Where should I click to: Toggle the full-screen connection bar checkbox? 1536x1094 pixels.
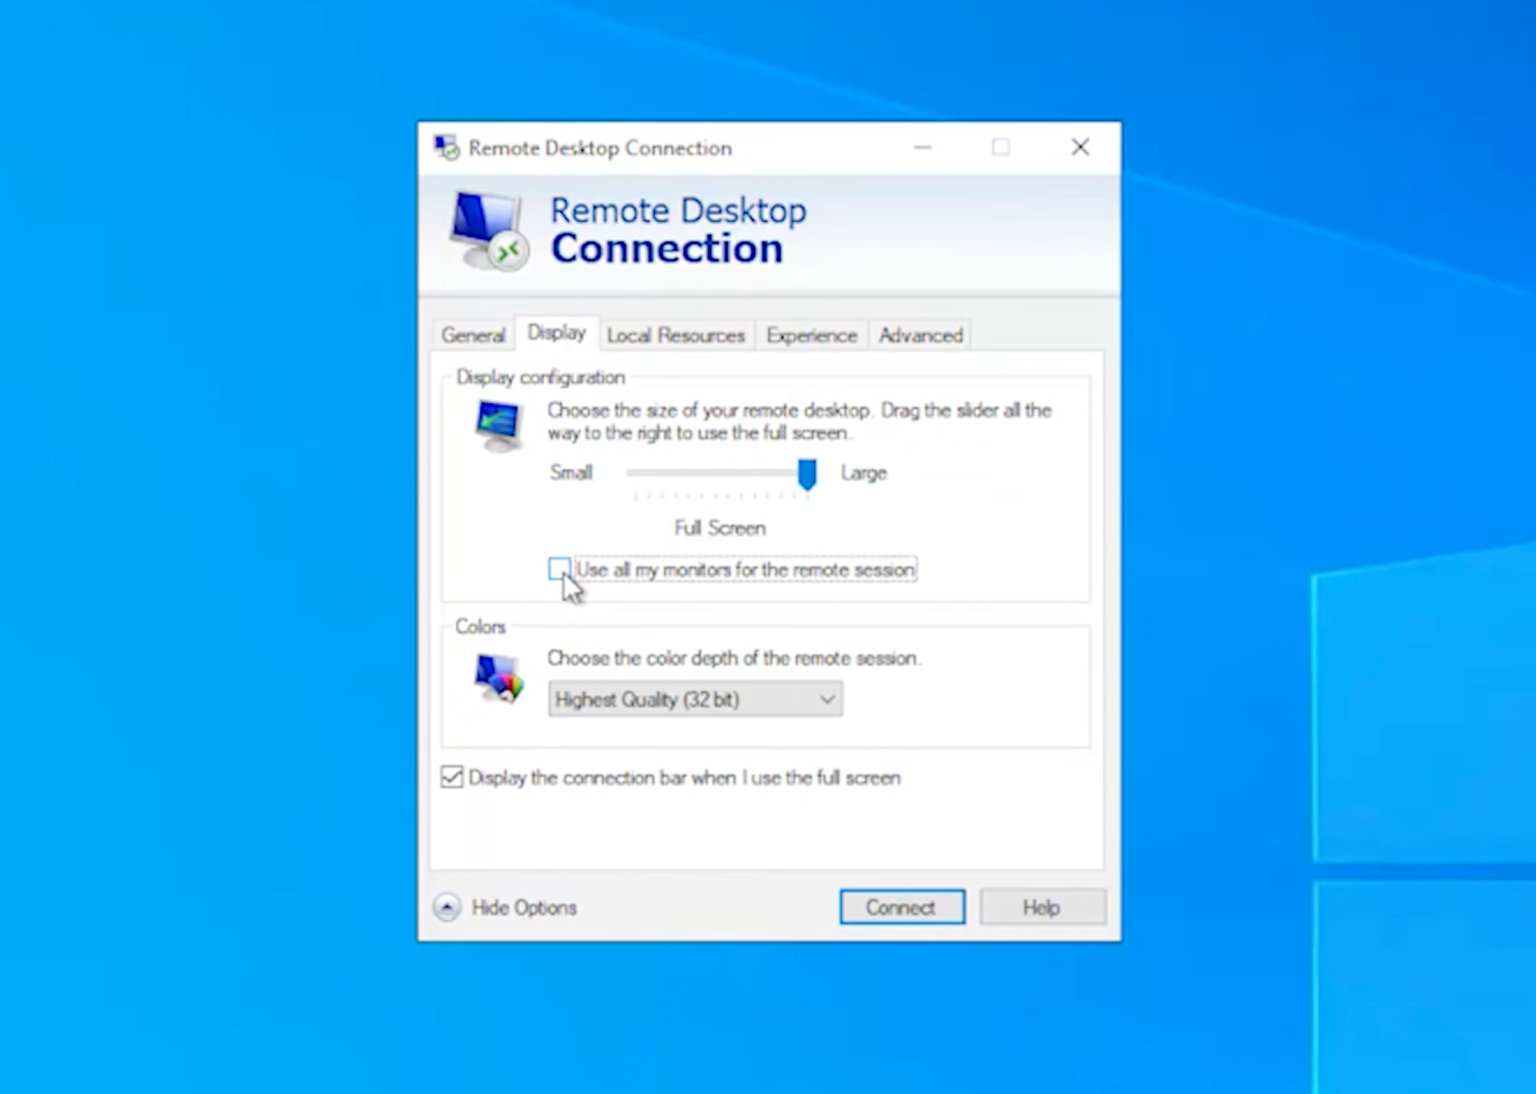tap(451, 777)
